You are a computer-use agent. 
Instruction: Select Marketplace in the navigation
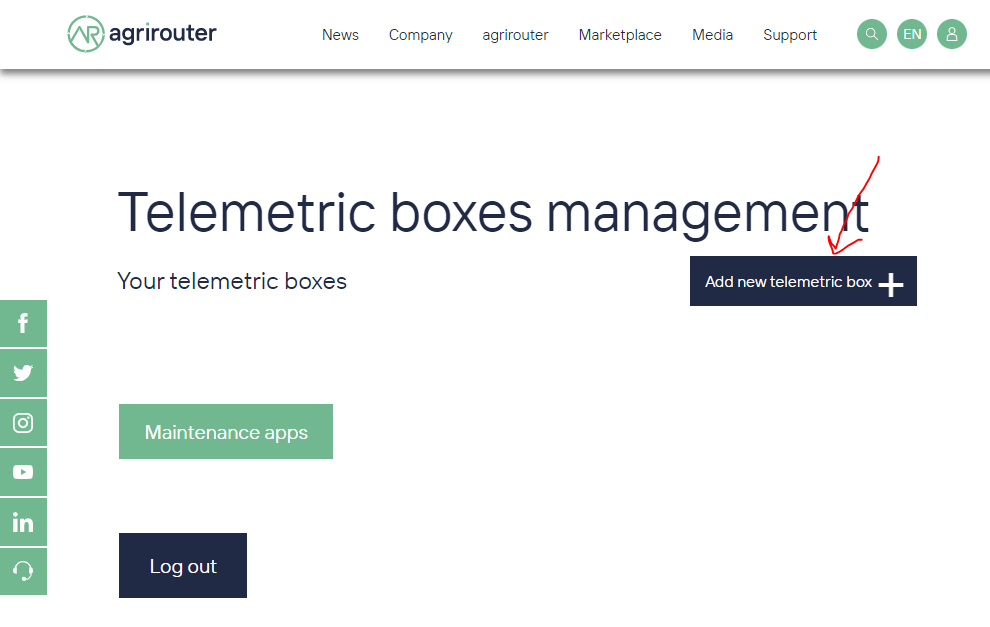pos(619,34)
